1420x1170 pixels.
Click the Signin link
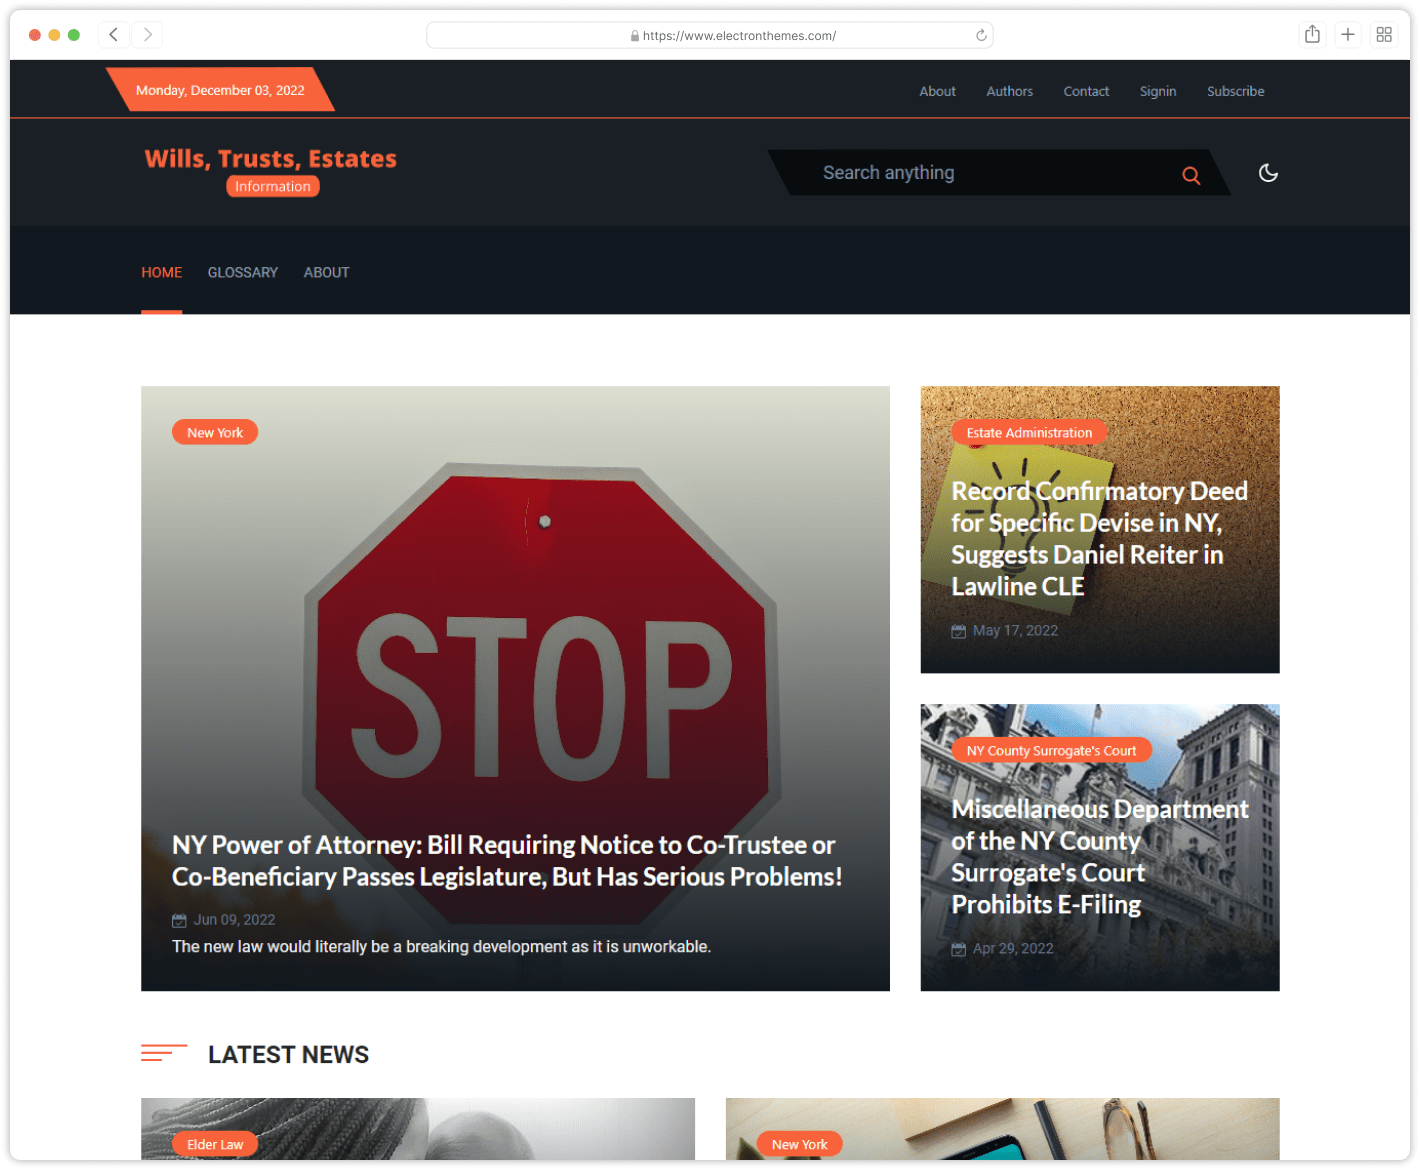[1158, 91]
